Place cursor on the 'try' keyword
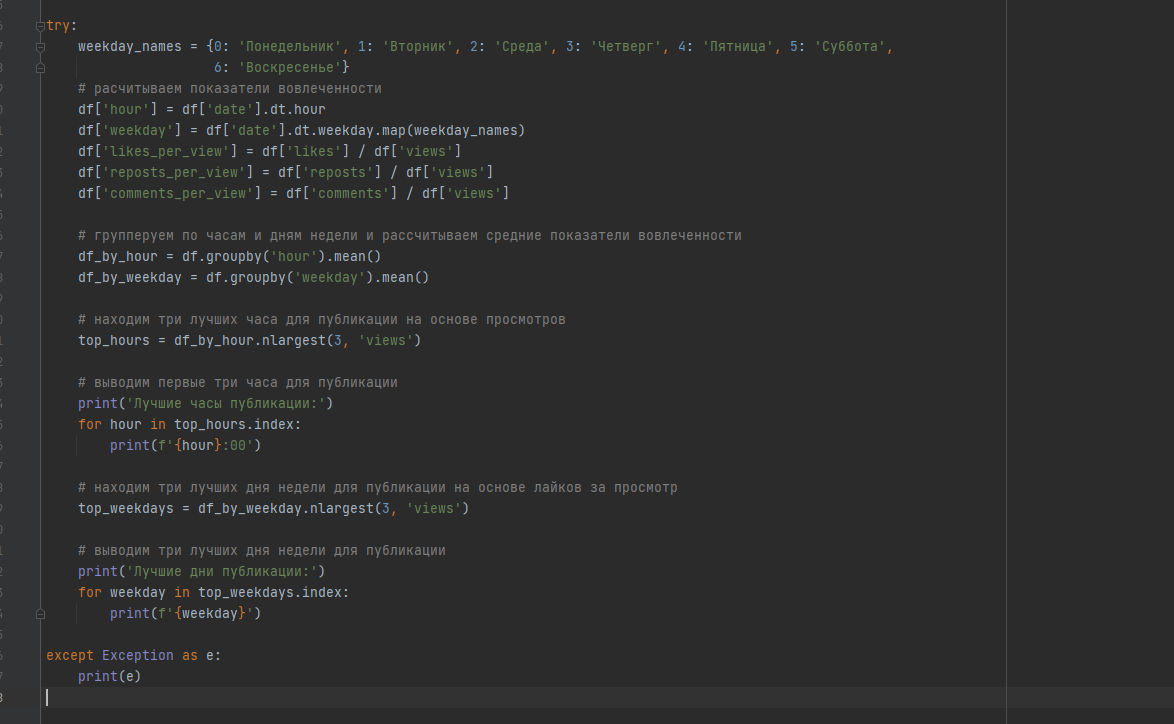 [x=58, y=26]
